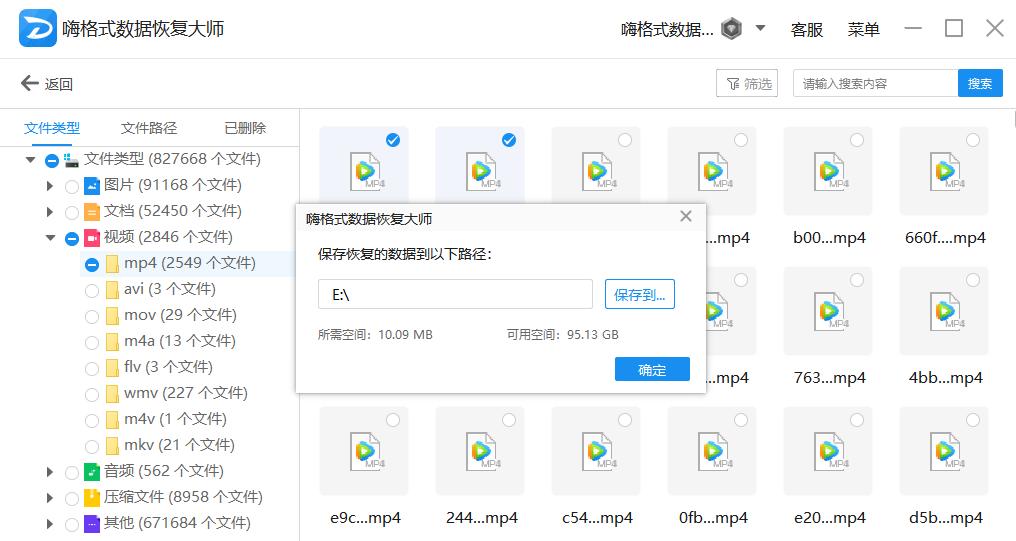
Task: Confirm with the 确定 button
Action: (652, 369)
